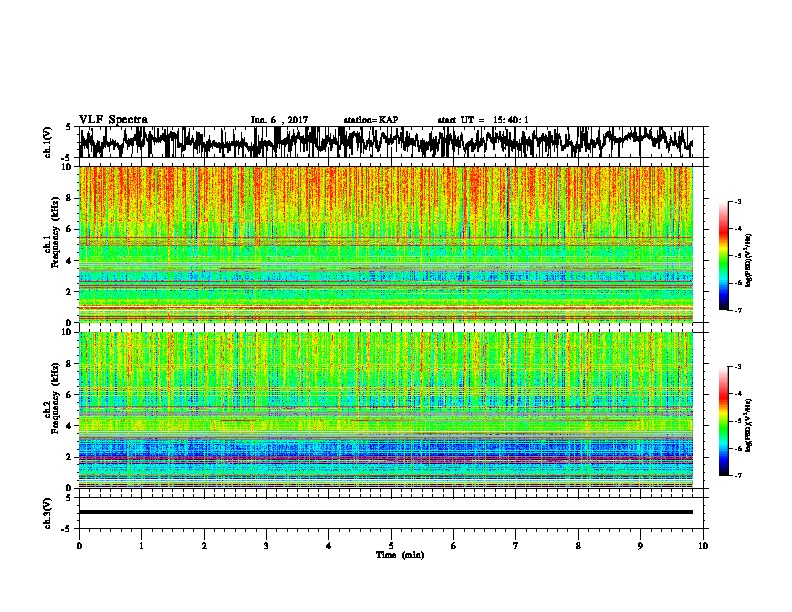
Task: Click the ch.1 color scale bar
Action: pos(724,256)
